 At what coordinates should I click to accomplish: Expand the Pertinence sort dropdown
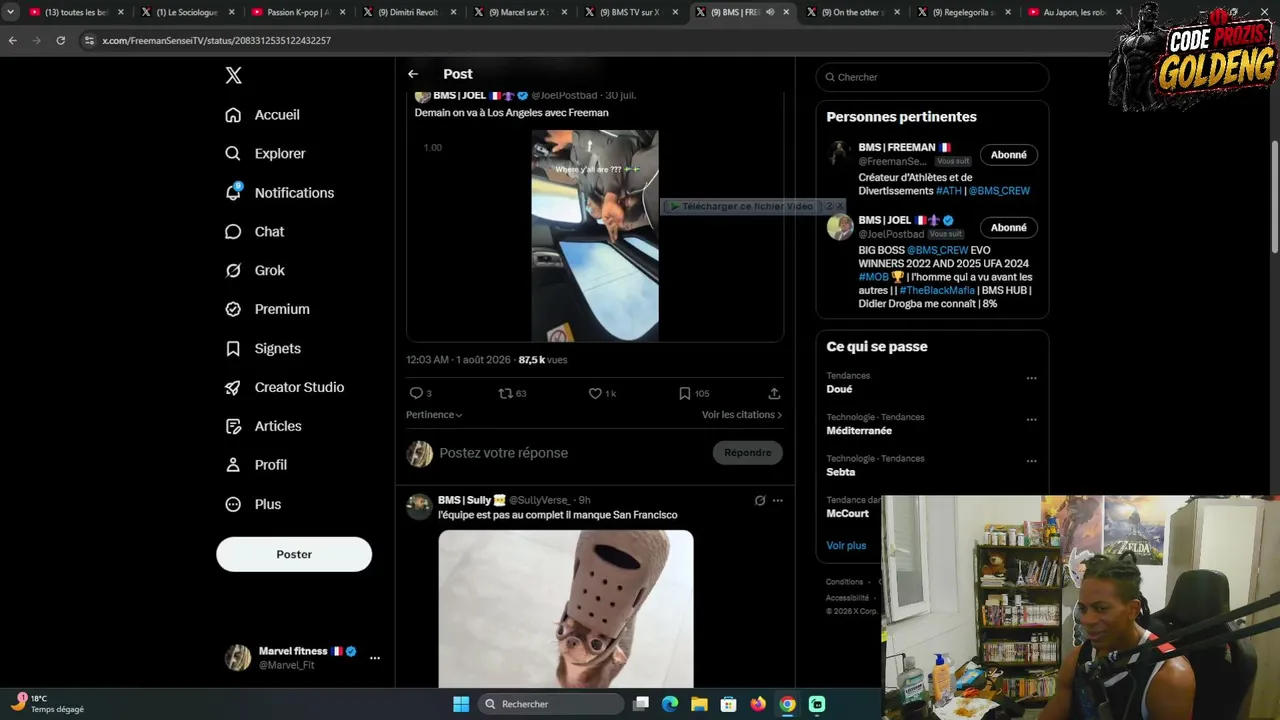click(434, 415)
